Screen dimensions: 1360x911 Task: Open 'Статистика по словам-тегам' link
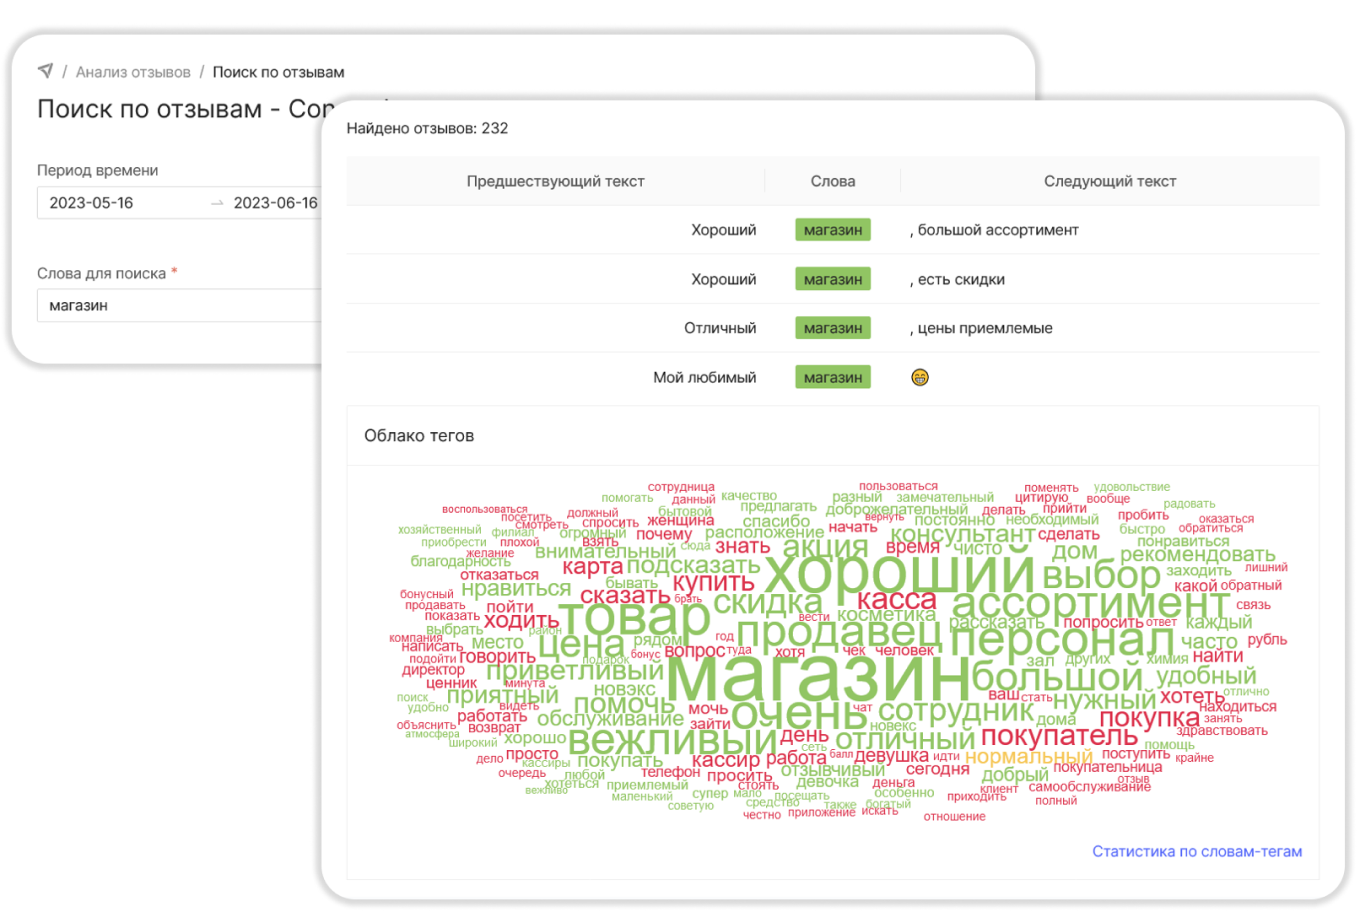[1196, 851]
